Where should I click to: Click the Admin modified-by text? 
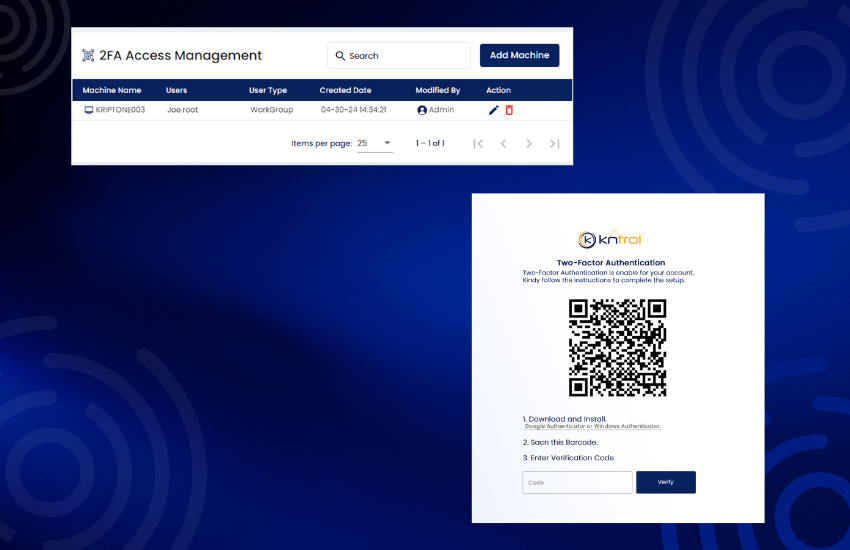442,110
